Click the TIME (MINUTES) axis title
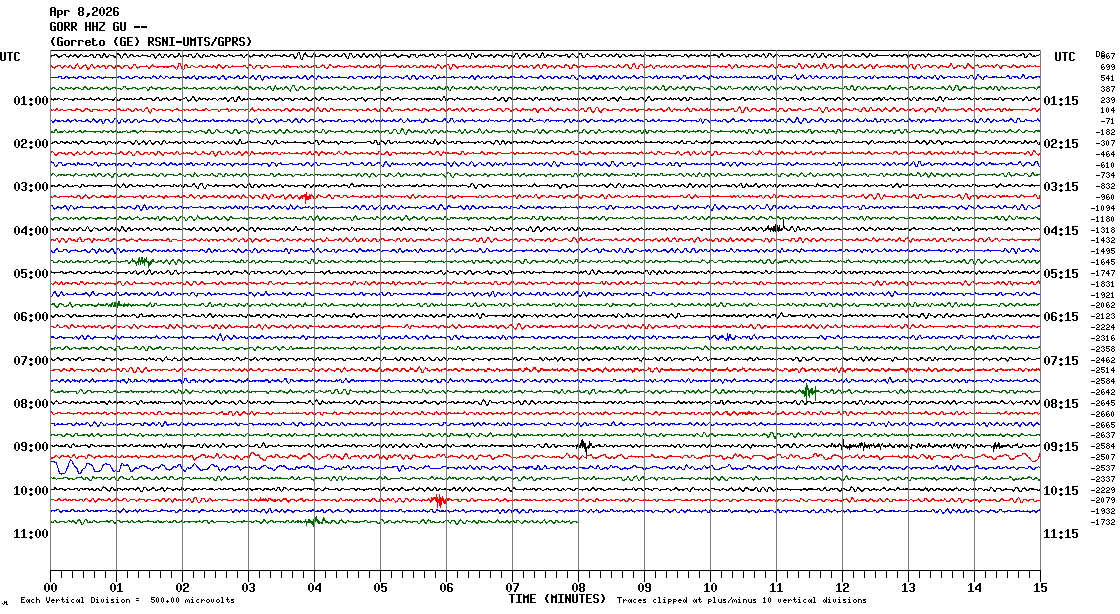This screenshot has width=1120, height=614. click(x=557, y=599)
